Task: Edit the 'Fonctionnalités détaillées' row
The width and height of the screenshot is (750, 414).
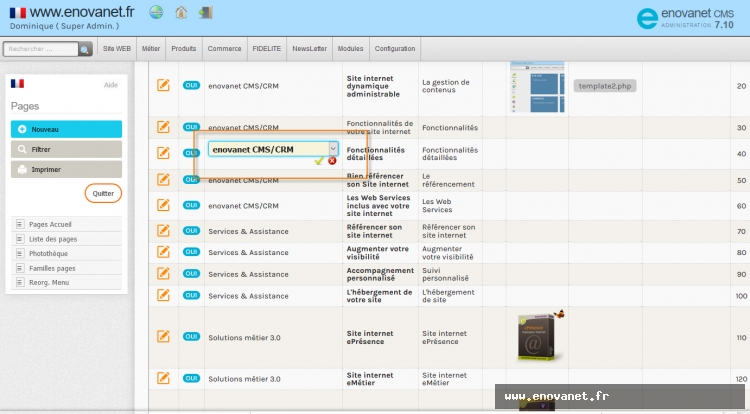Action: point(163,153)
